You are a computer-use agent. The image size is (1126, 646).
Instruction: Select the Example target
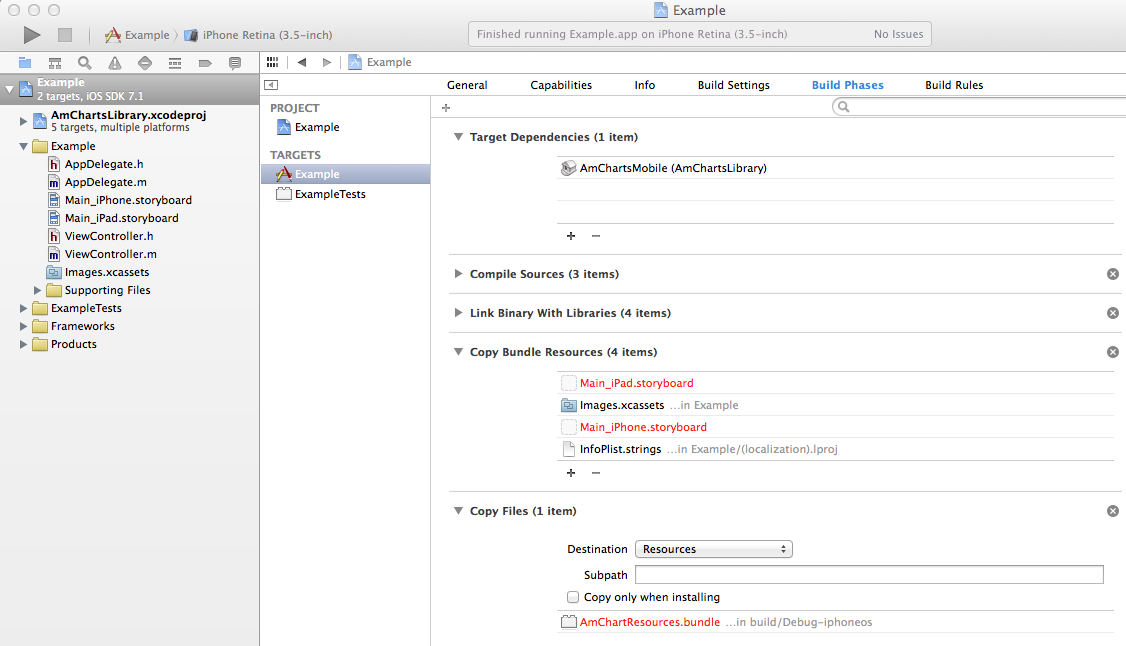[x=345, y=174]
